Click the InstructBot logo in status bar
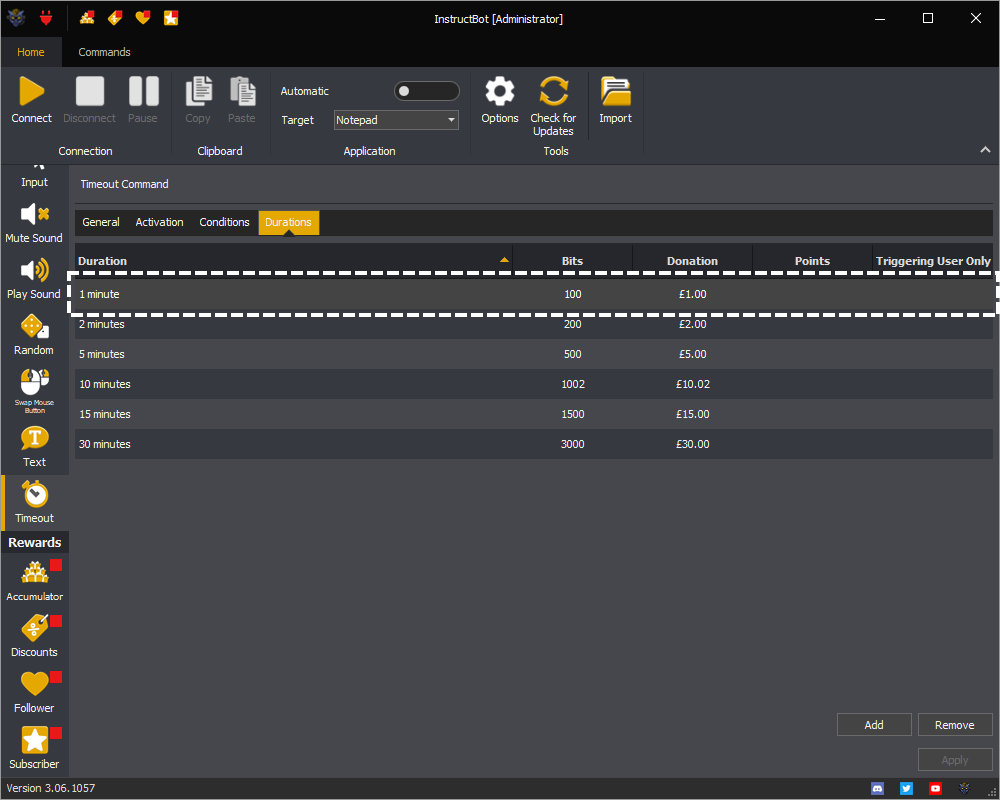Image resolution: width=1000 pixels, height=800 pixels. tap(964, 789)
